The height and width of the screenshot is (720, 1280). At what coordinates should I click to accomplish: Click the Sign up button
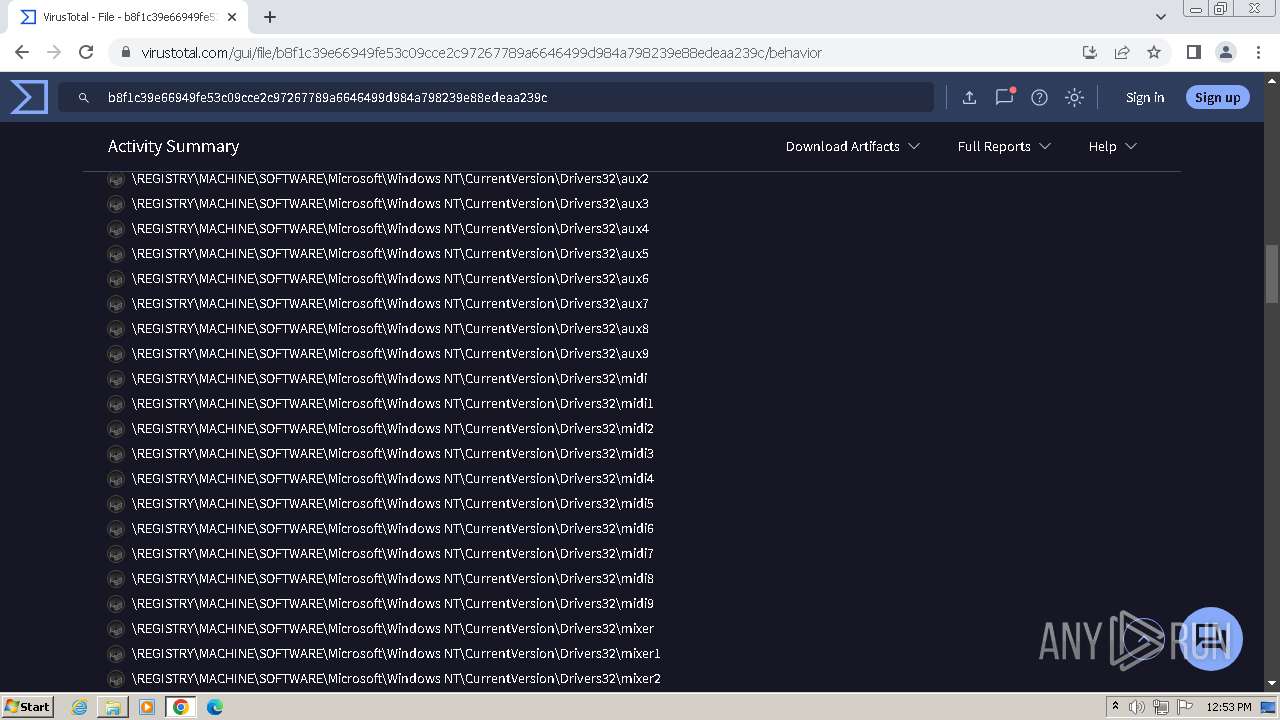coord(1217,97)
